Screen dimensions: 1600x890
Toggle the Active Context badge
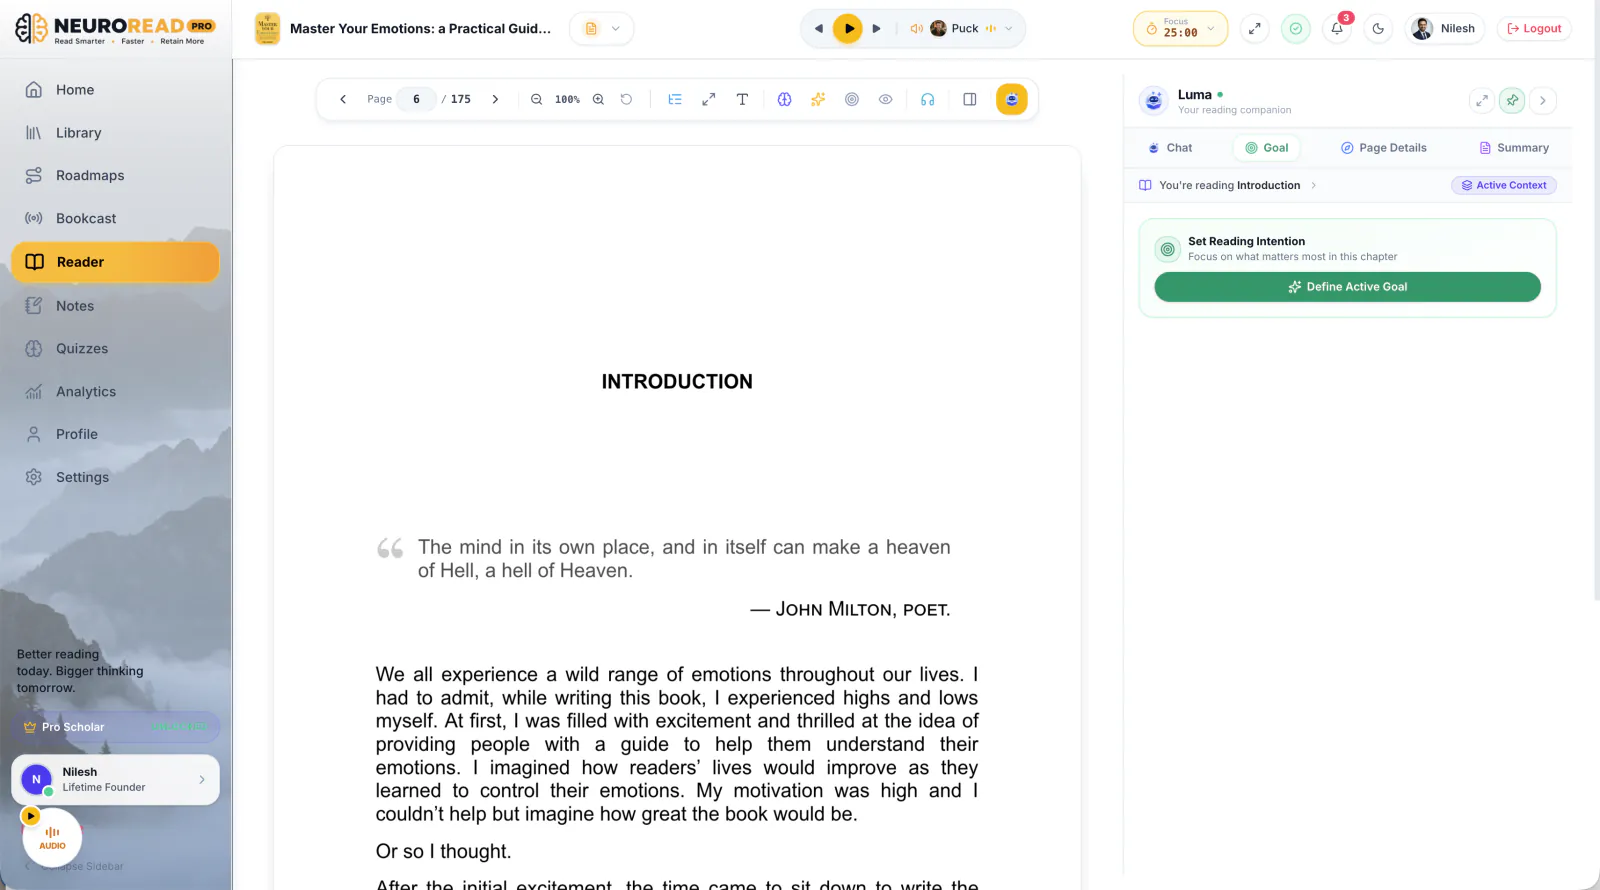click(1504, 186)
